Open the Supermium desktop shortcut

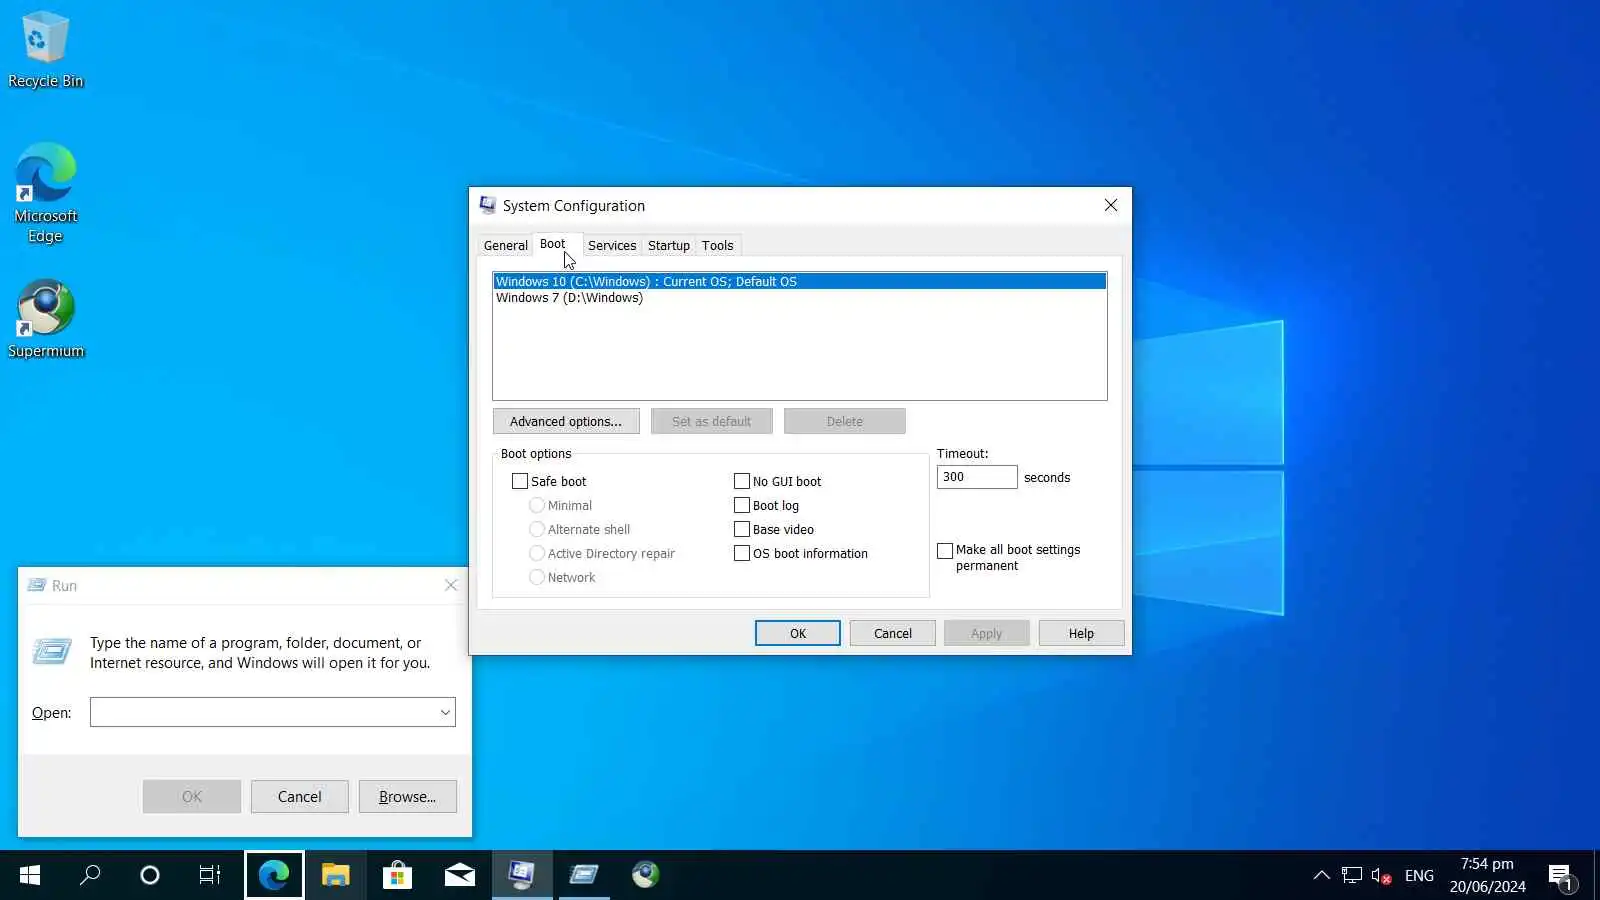click(x=45, y=319)
